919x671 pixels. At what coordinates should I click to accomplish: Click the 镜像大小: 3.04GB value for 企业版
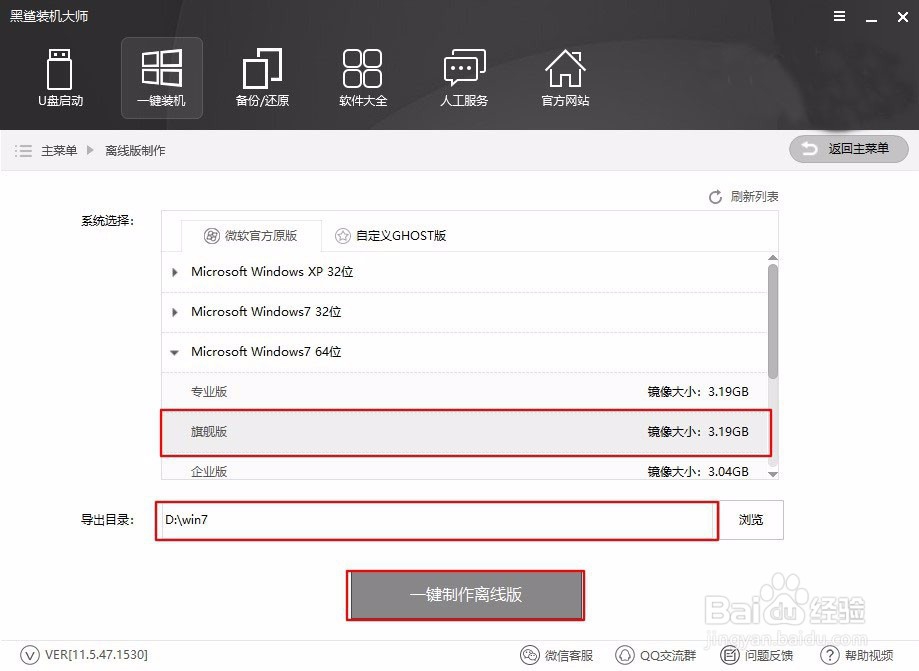[698, 471]
